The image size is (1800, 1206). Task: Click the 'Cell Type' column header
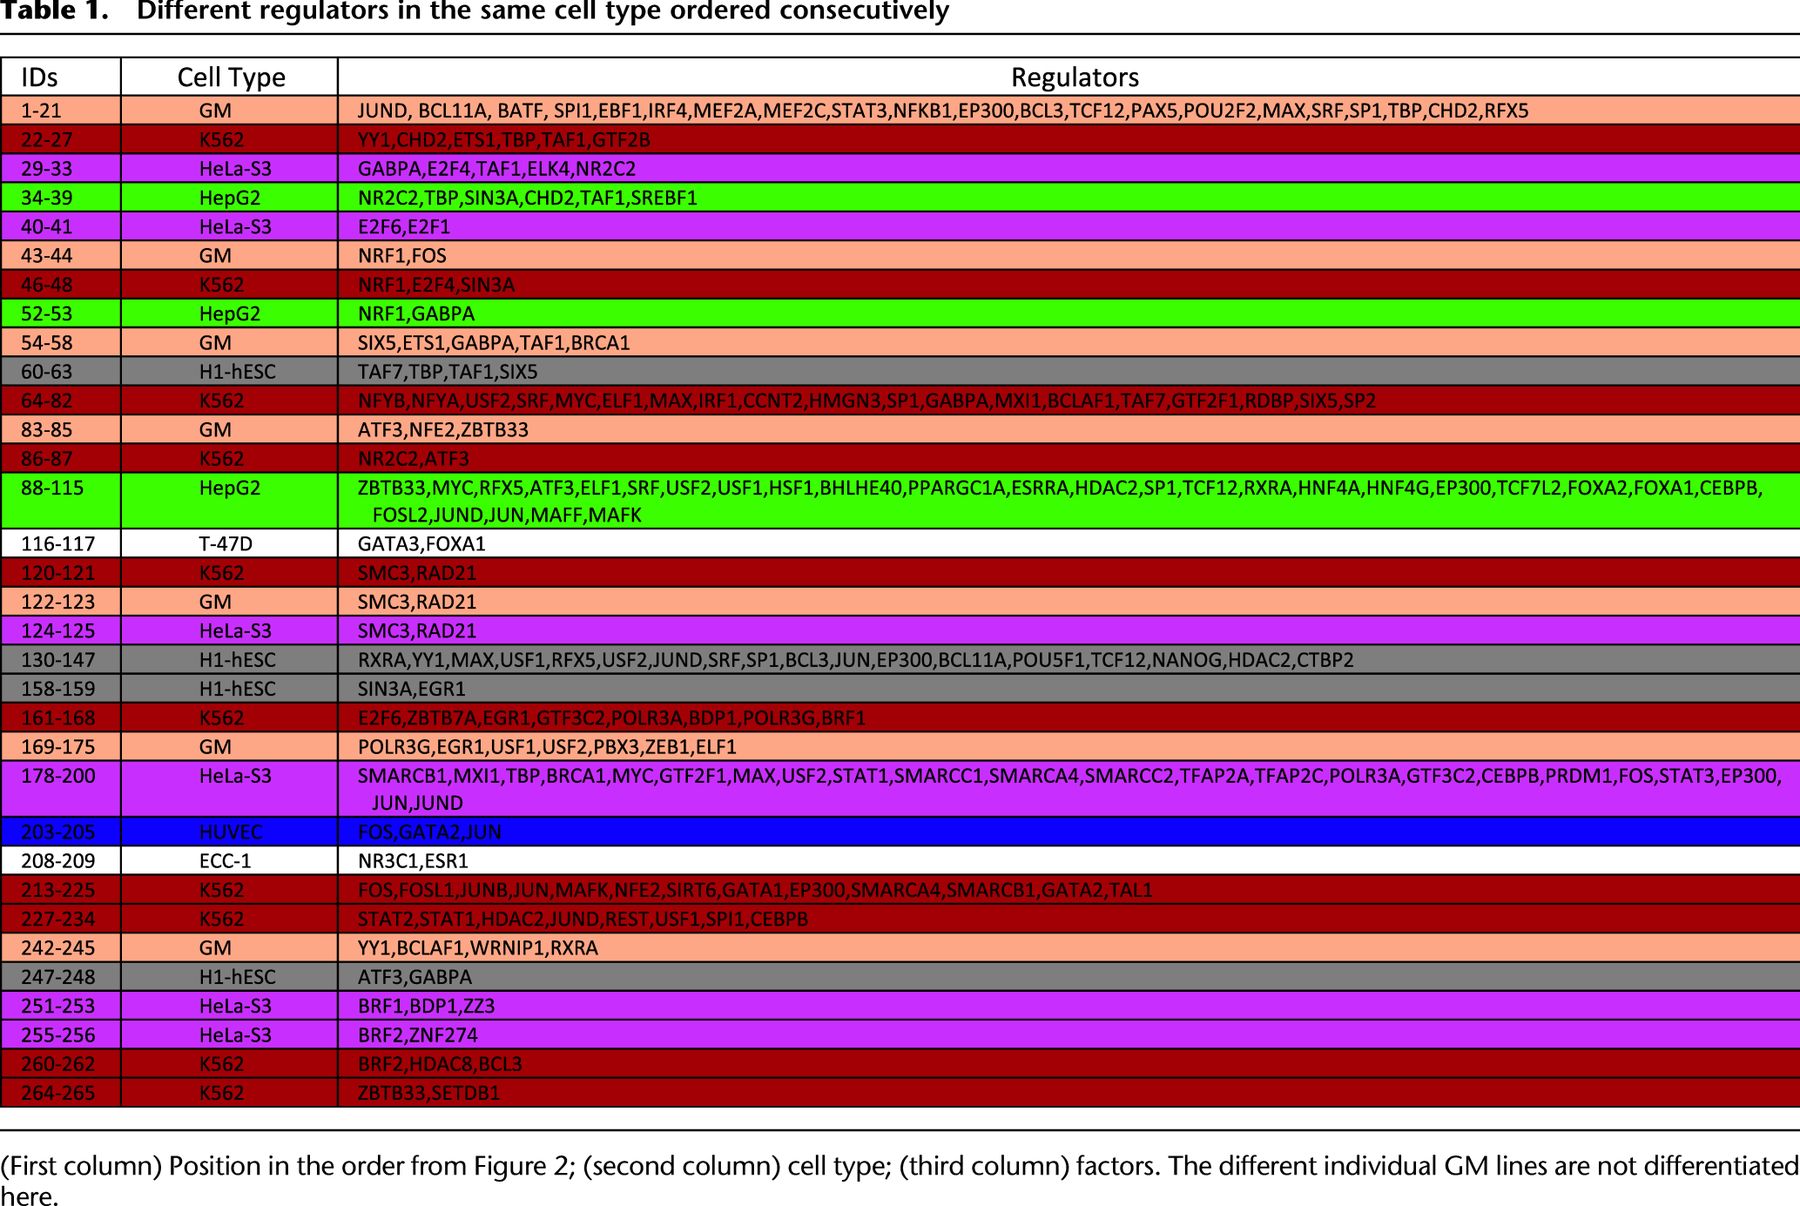tap(231, 77)
